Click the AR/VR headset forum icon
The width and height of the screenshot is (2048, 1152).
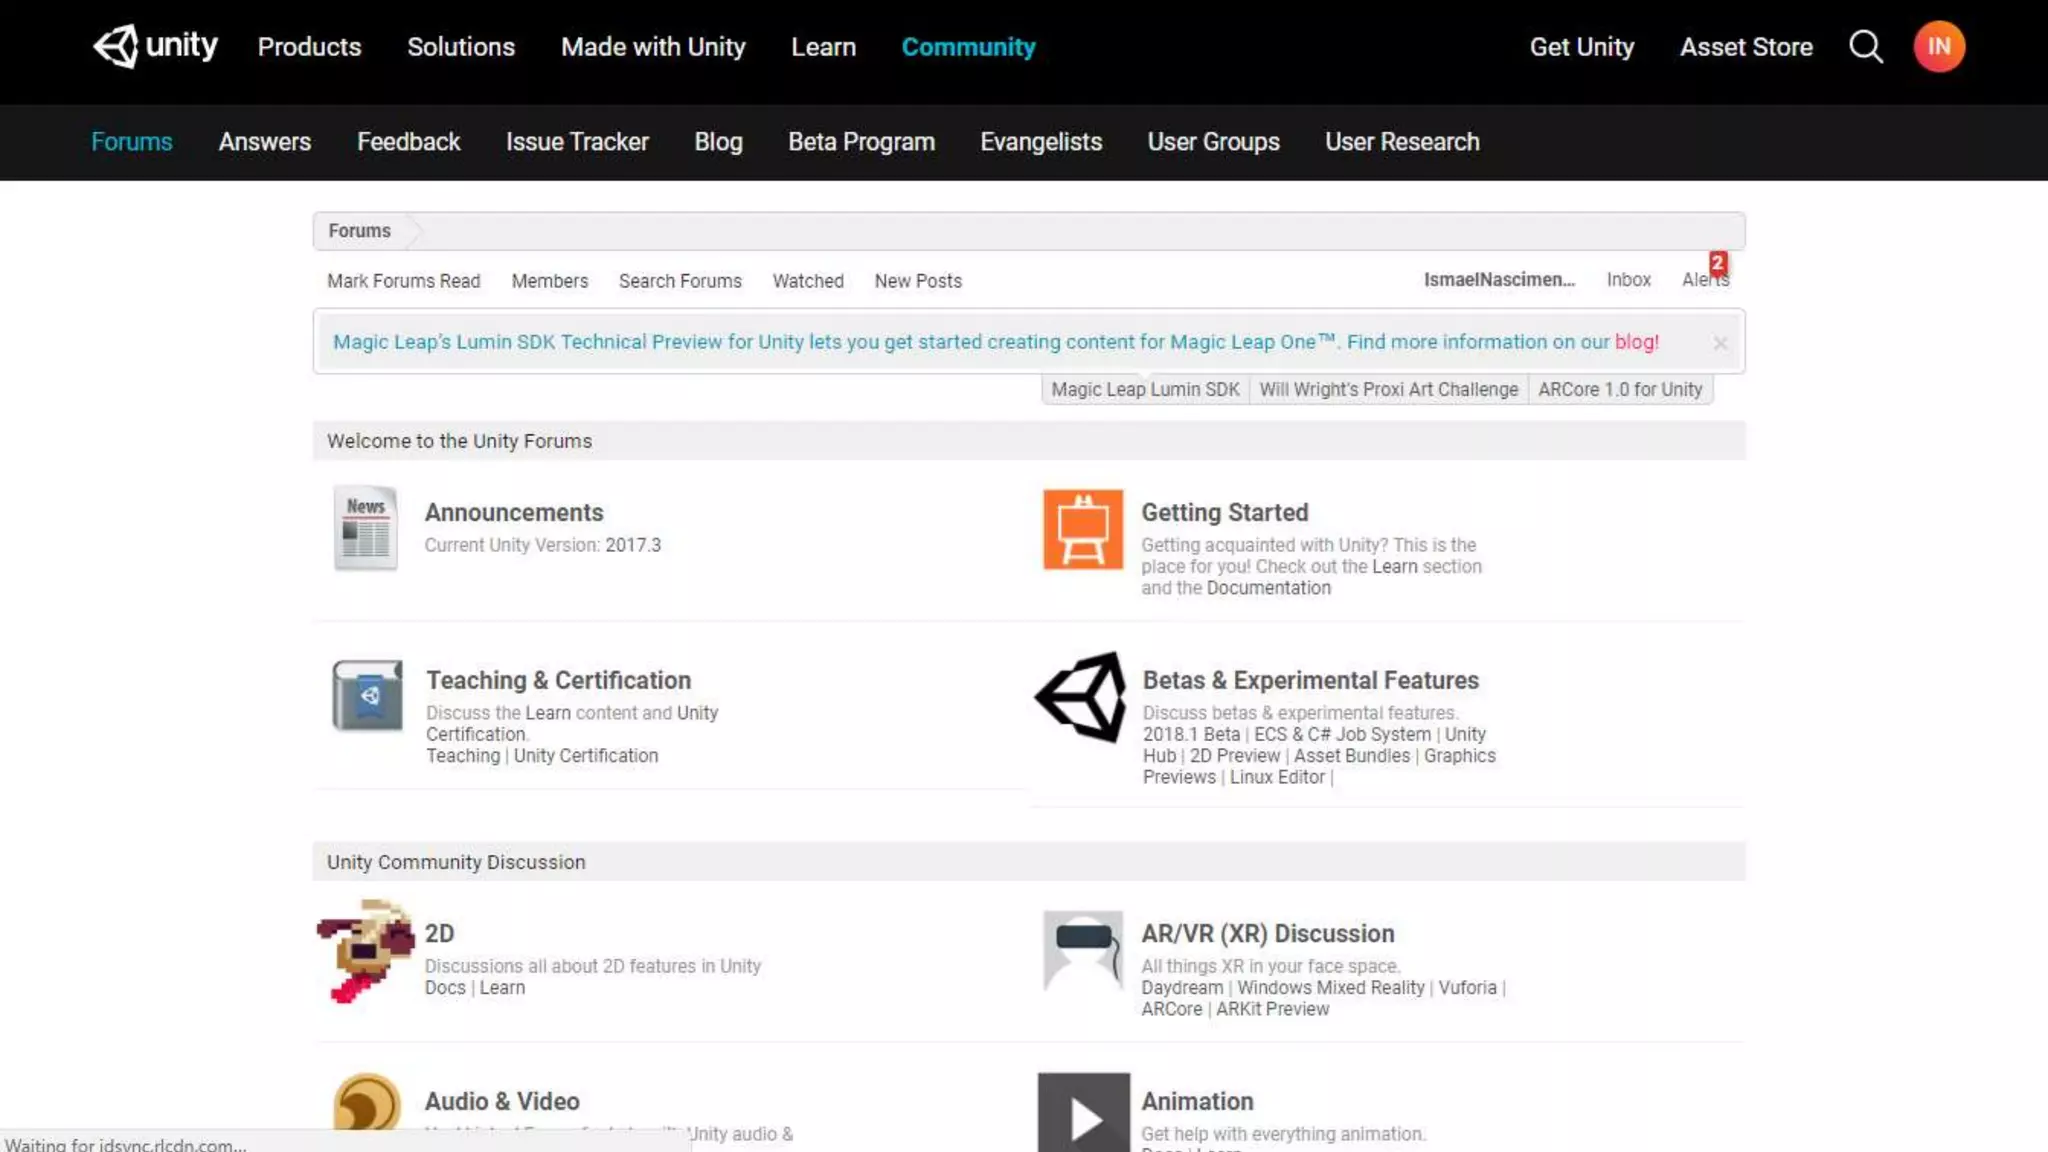click(1083, 951)
